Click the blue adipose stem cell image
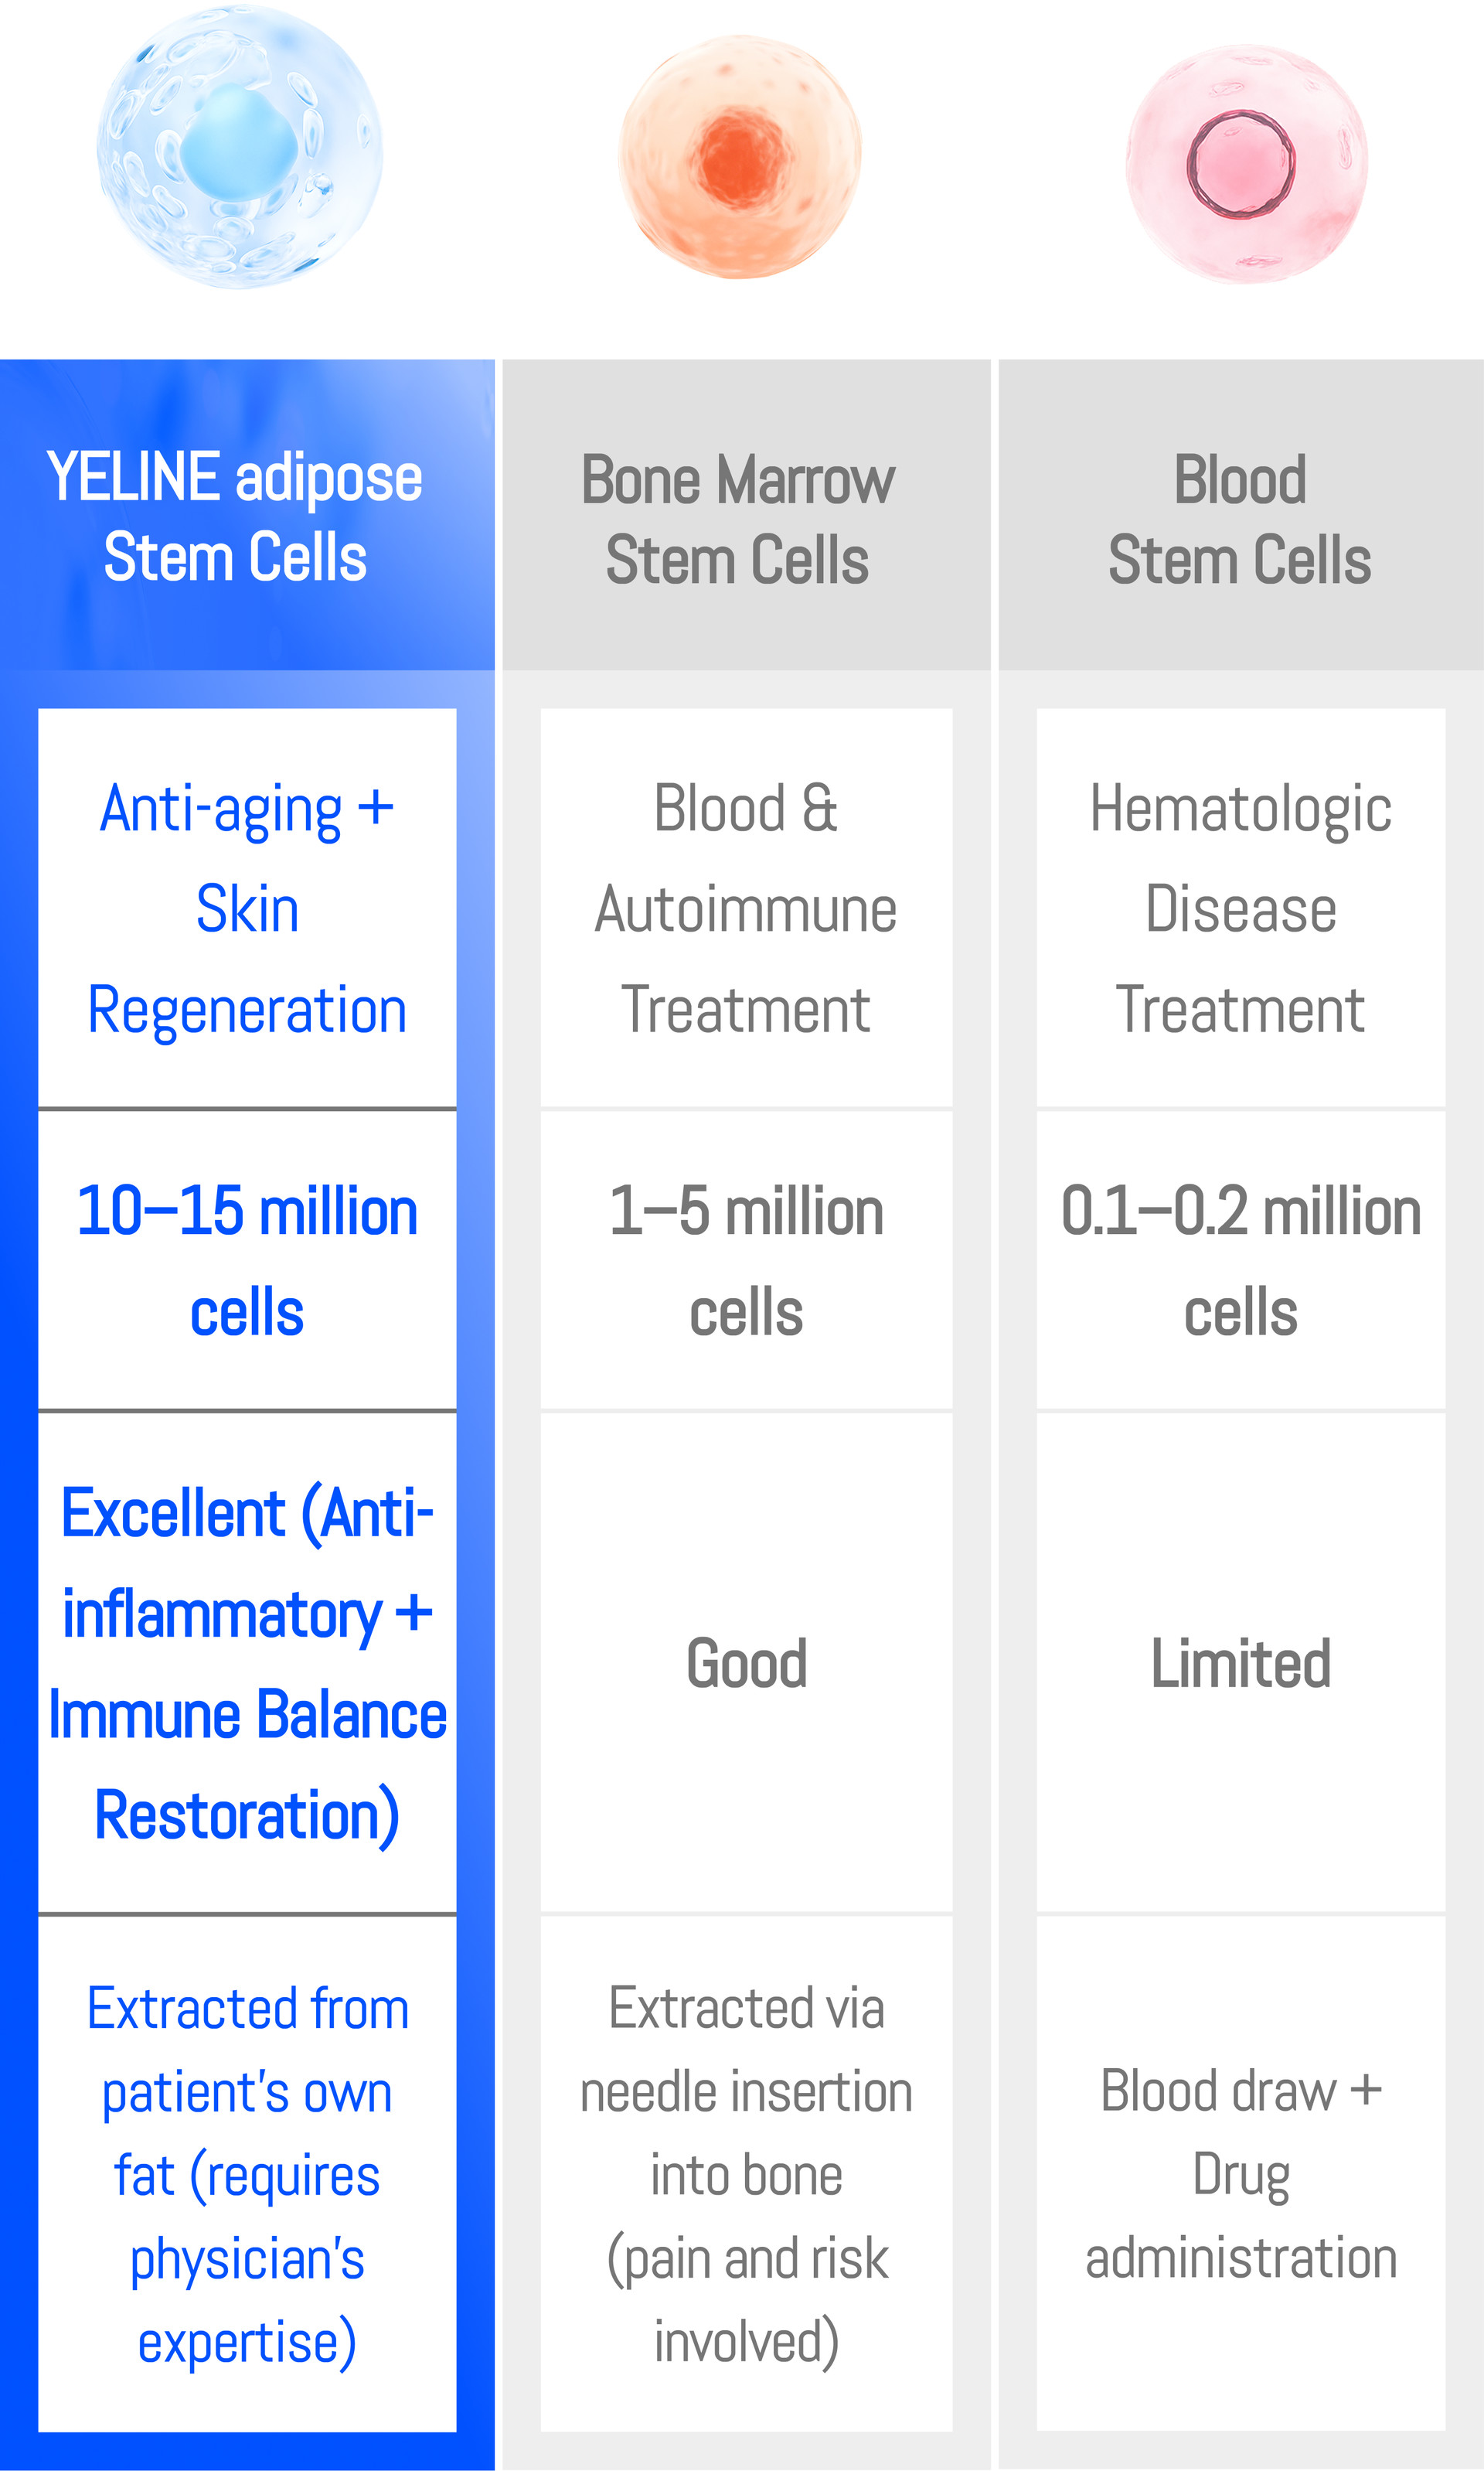The image size is (1484, 2471). pyautogui.click(x=240, y=147)
